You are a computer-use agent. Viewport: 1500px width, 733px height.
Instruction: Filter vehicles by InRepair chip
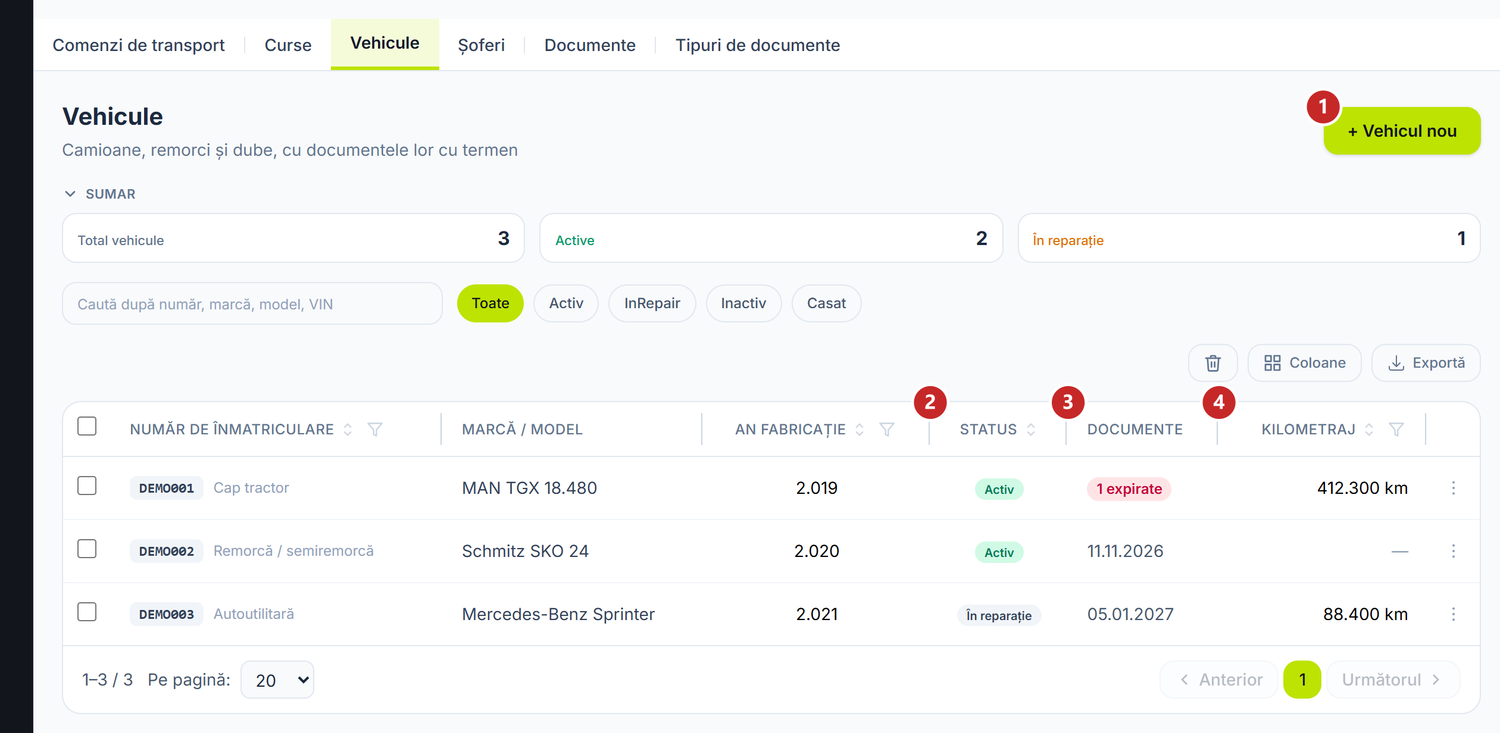tap(652, 303)
